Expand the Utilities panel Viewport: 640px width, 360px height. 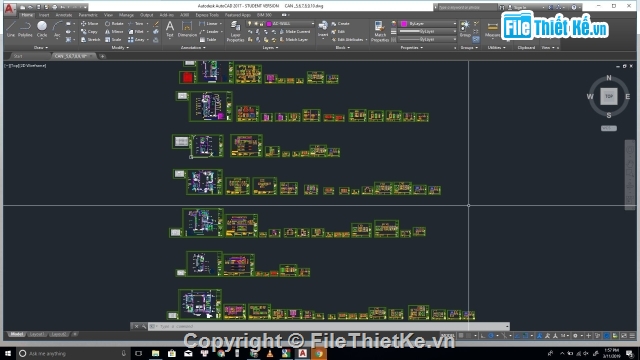point(496,48)
